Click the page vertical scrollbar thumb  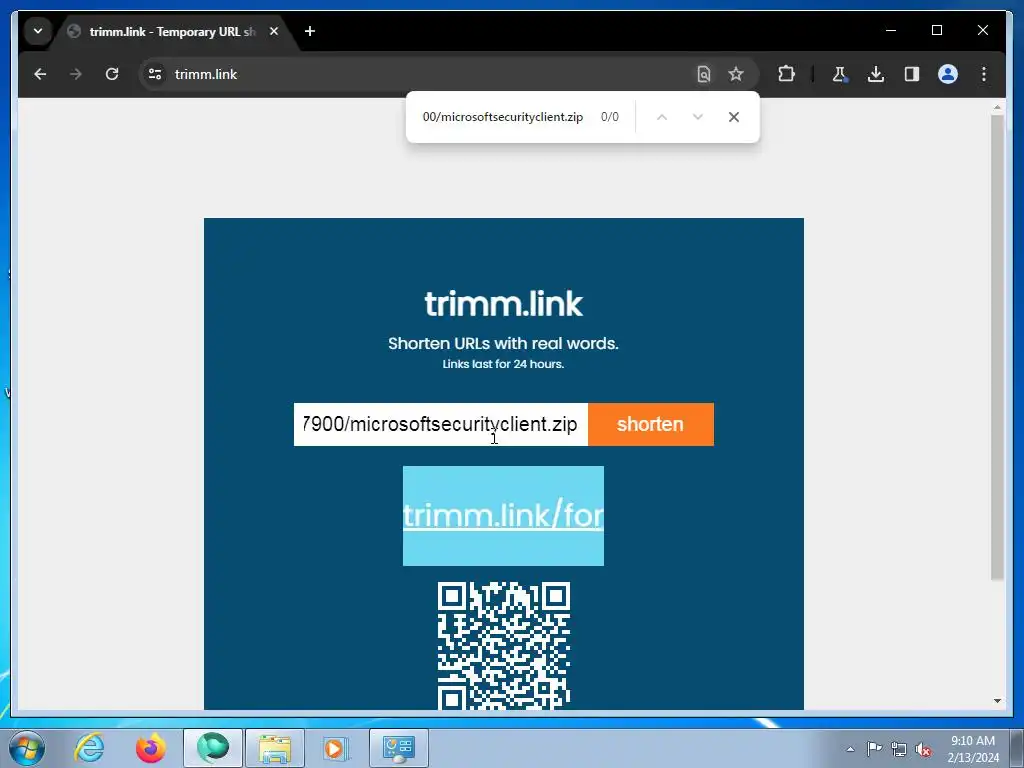[x=997, y=346]
